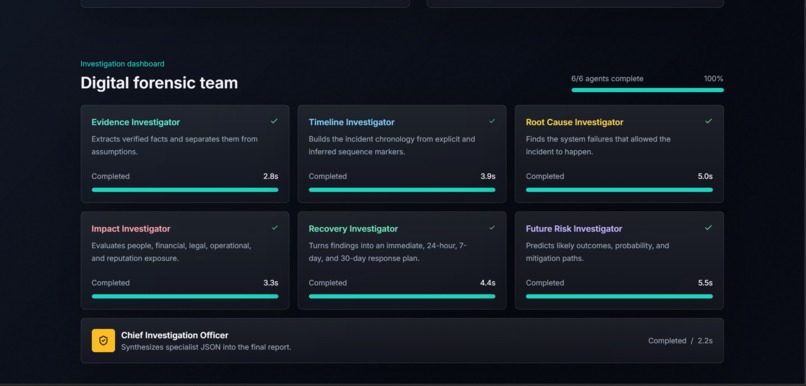Screen dimensions: 806x386
Task: Click the Extracts verified facts description
Action: [x=175, y=145]
